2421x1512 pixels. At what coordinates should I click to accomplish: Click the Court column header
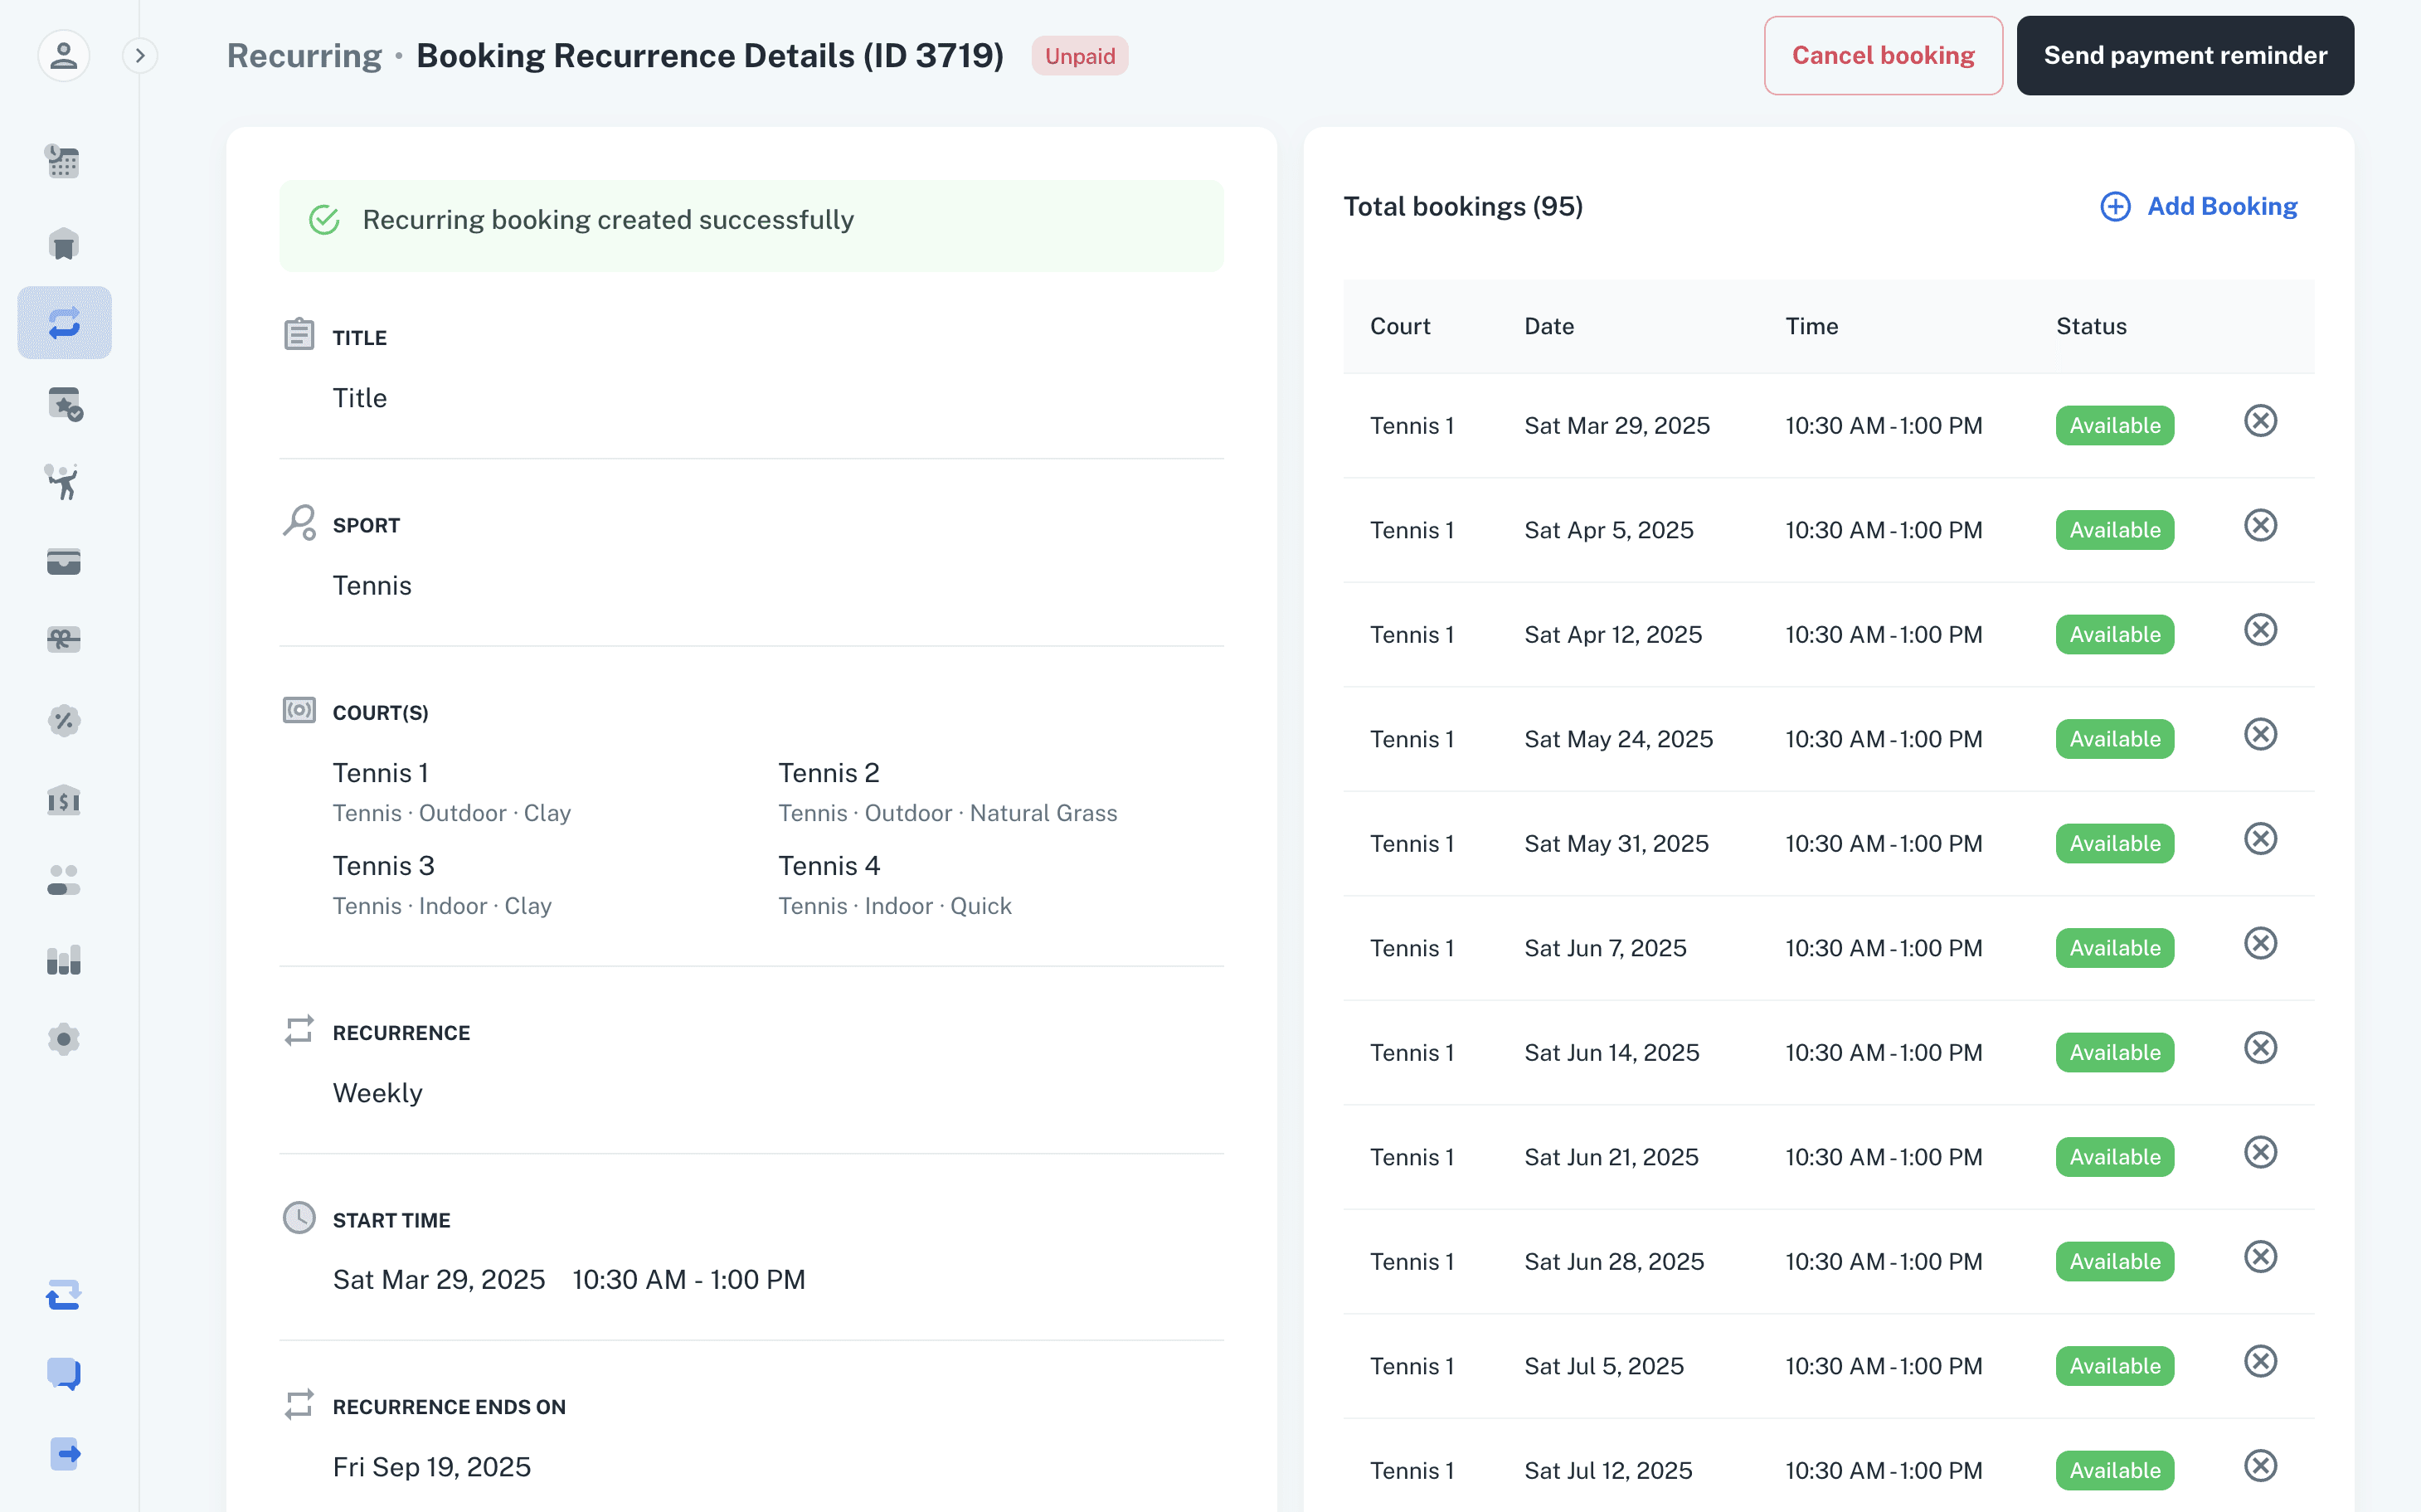1399,326
